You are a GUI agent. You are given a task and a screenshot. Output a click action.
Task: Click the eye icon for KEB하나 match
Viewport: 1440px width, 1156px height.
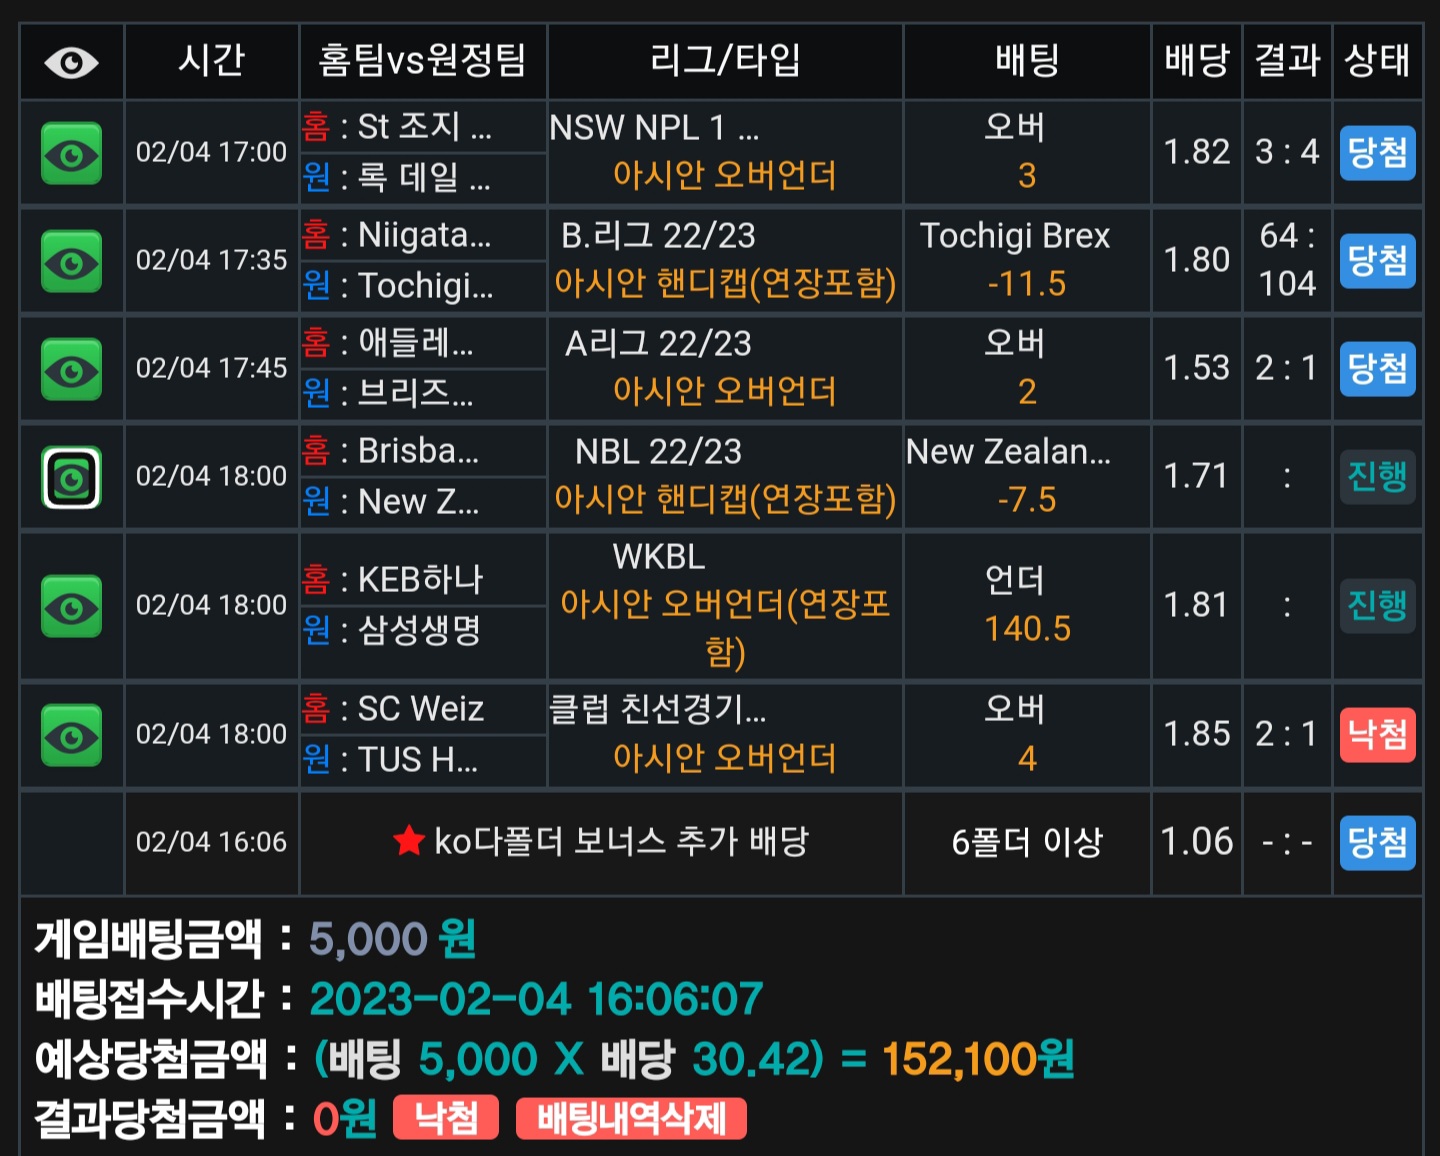pos(71,607)
